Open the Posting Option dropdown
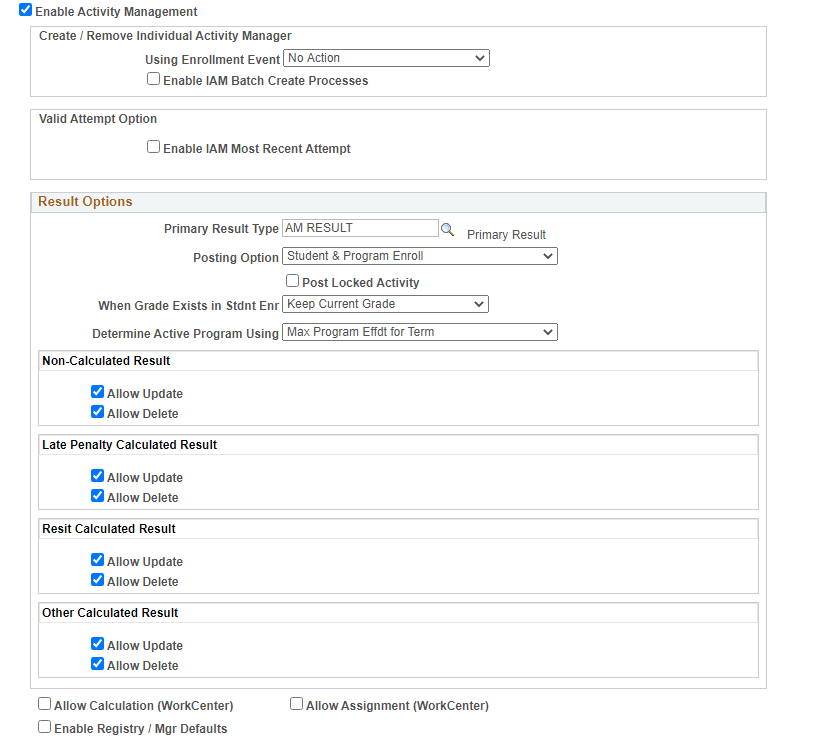The width and height of the screenshot is (818, 741). [x=420, y=256]
